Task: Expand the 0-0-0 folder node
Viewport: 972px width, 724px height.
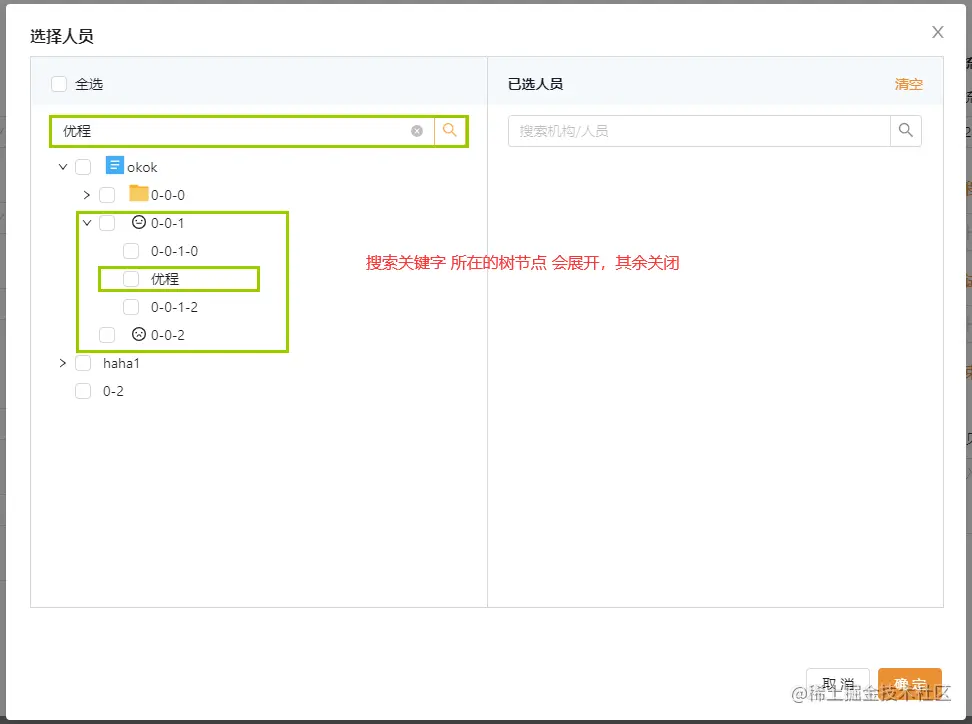Action: (x=87, y=195)
